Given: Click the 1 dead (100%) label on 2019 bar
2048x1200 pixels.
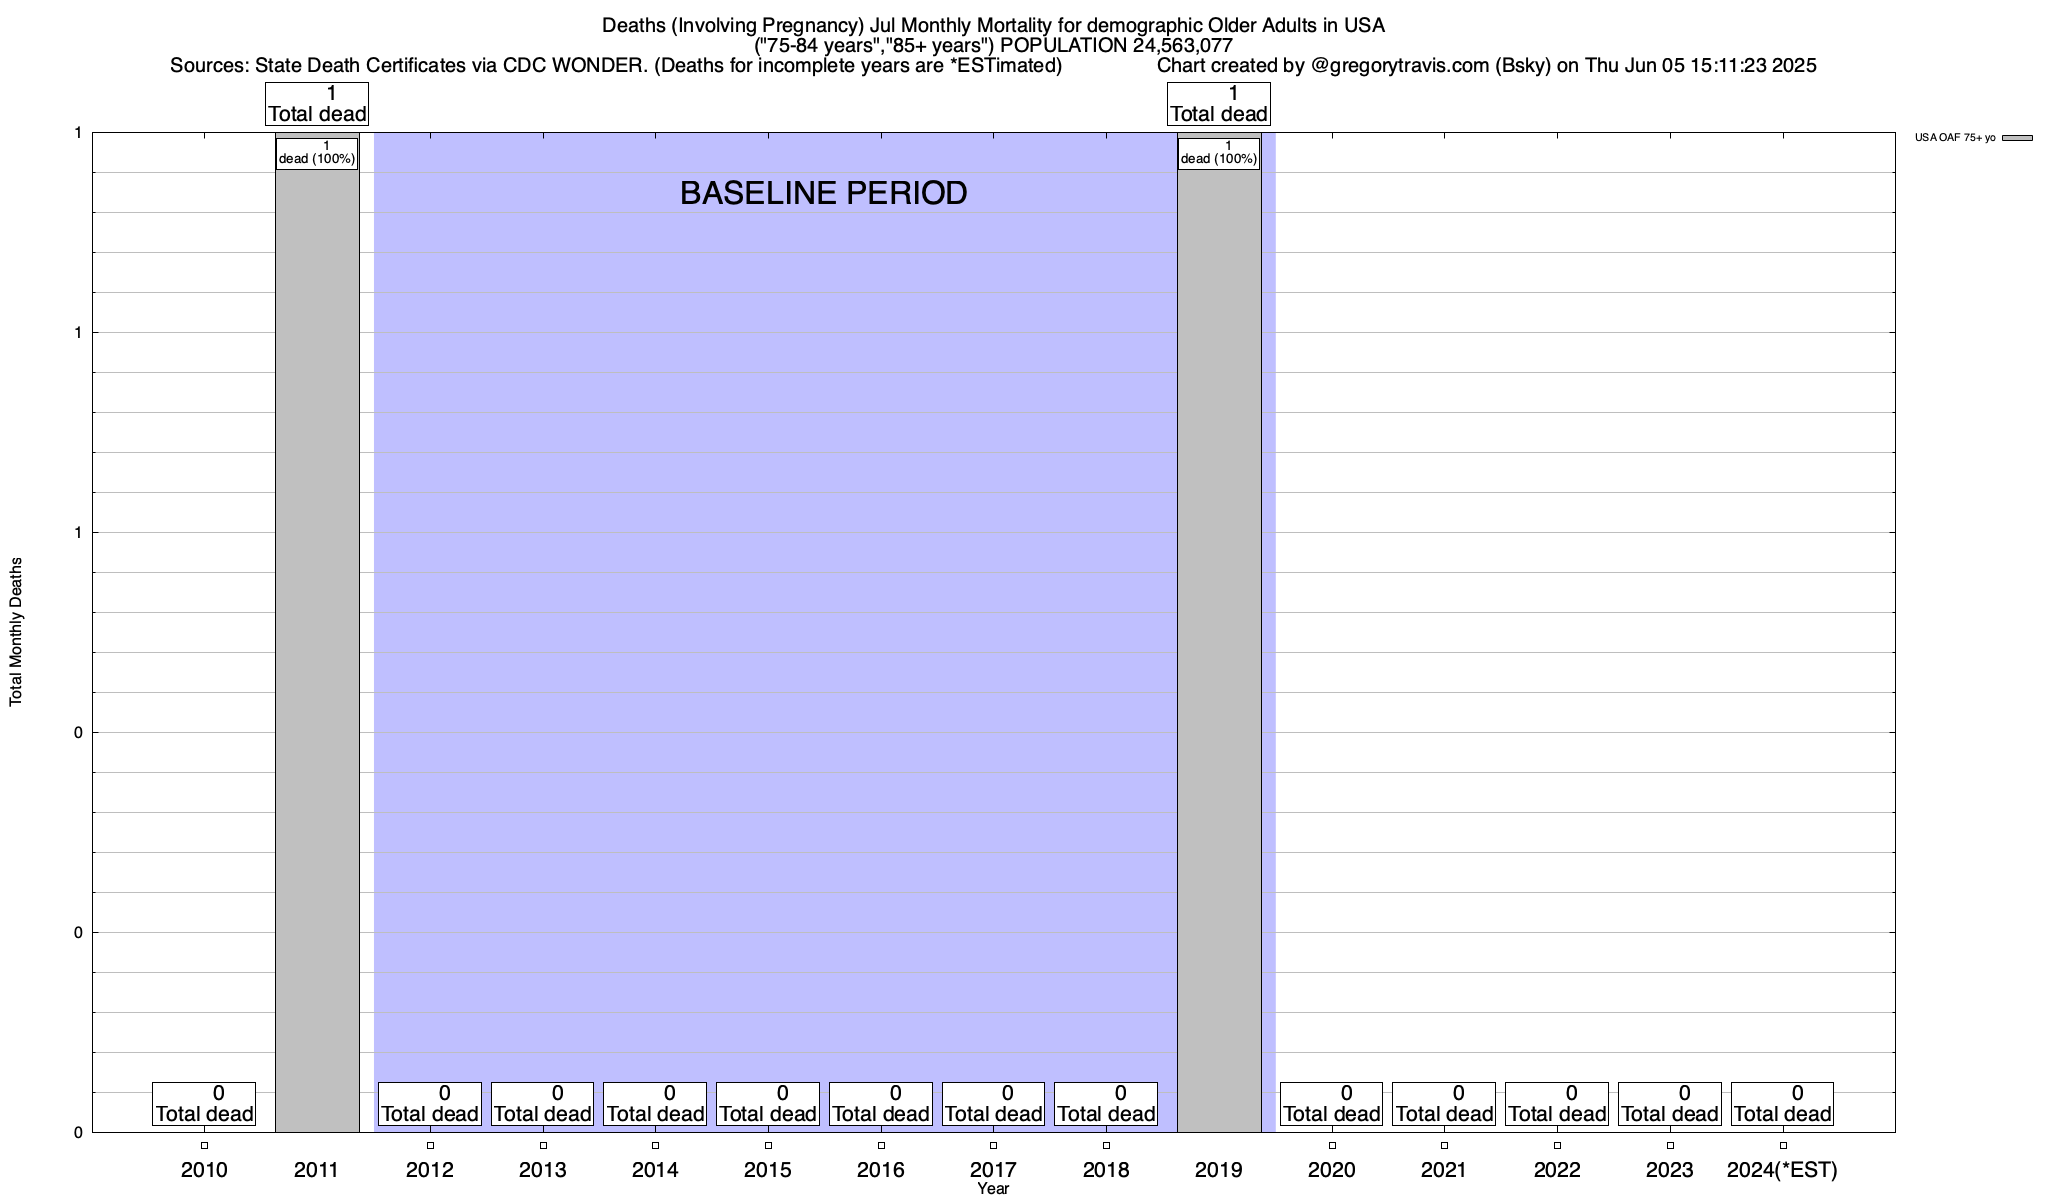Looking at the screenshot, I should pos(1219,153).
